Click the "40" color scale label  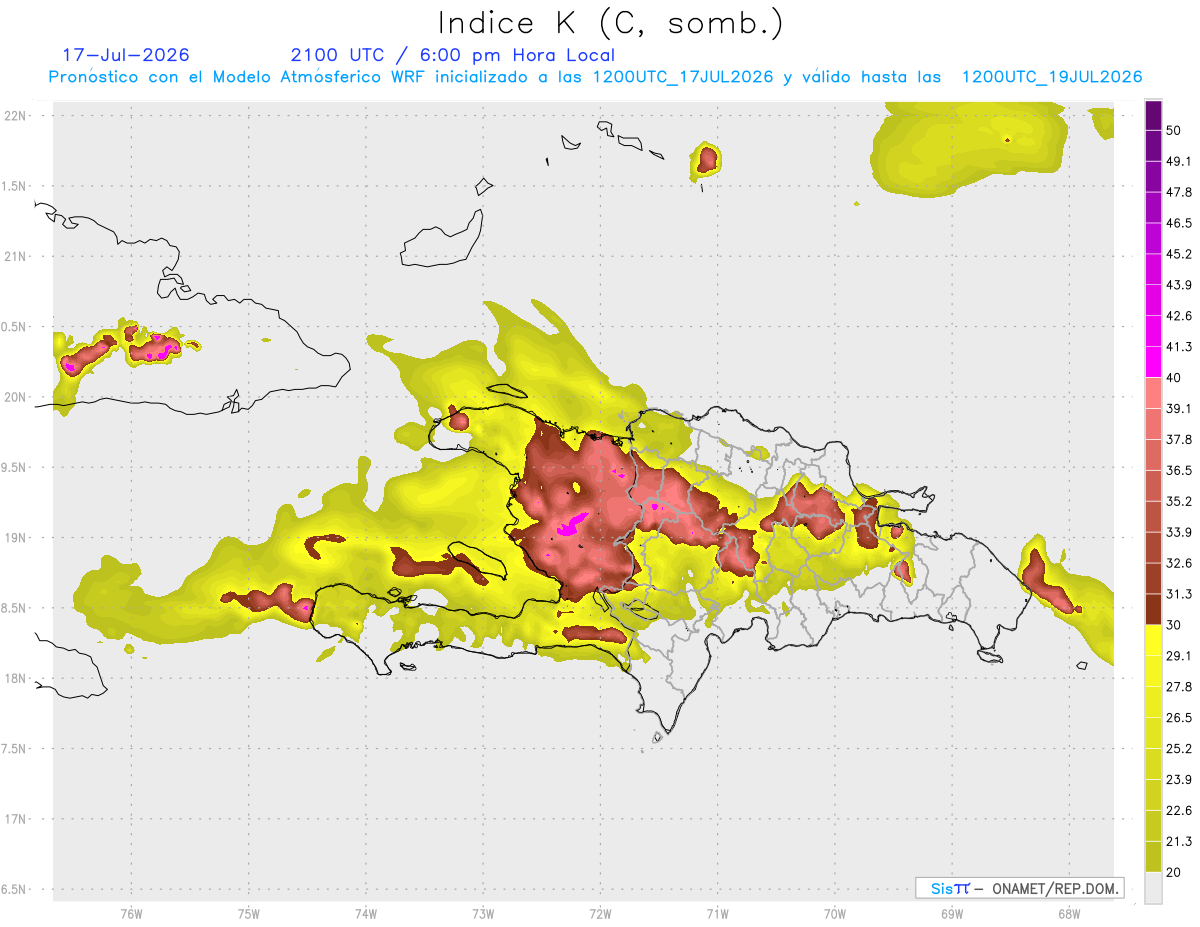click(1175, 378)
